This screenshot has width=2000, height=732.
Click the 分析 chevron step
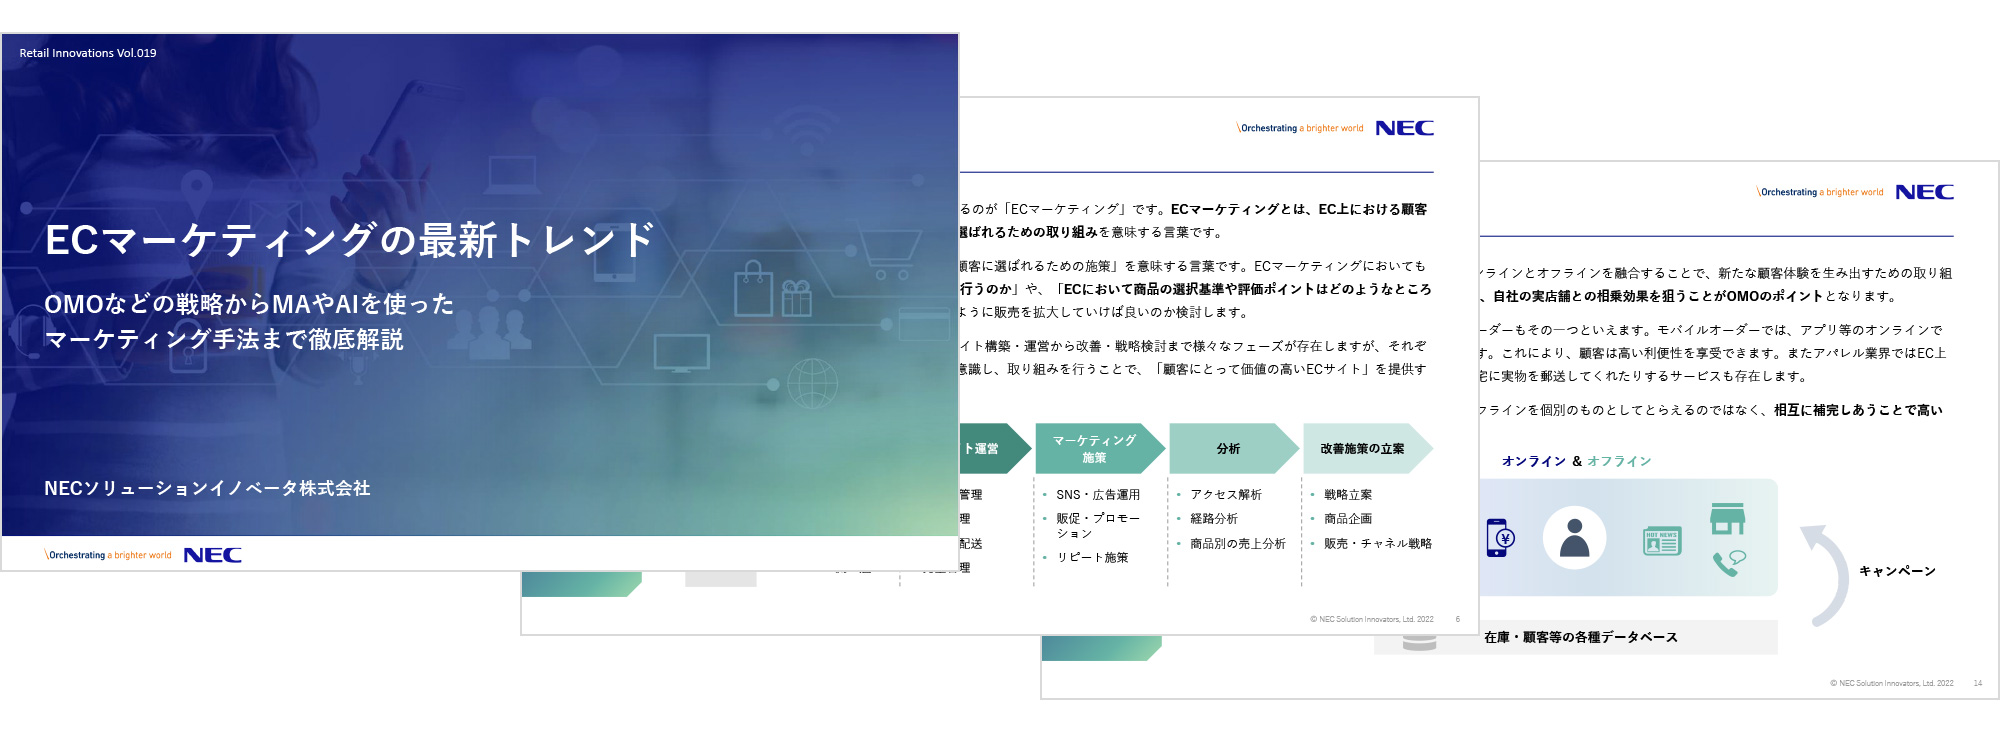click(1234, 449)
